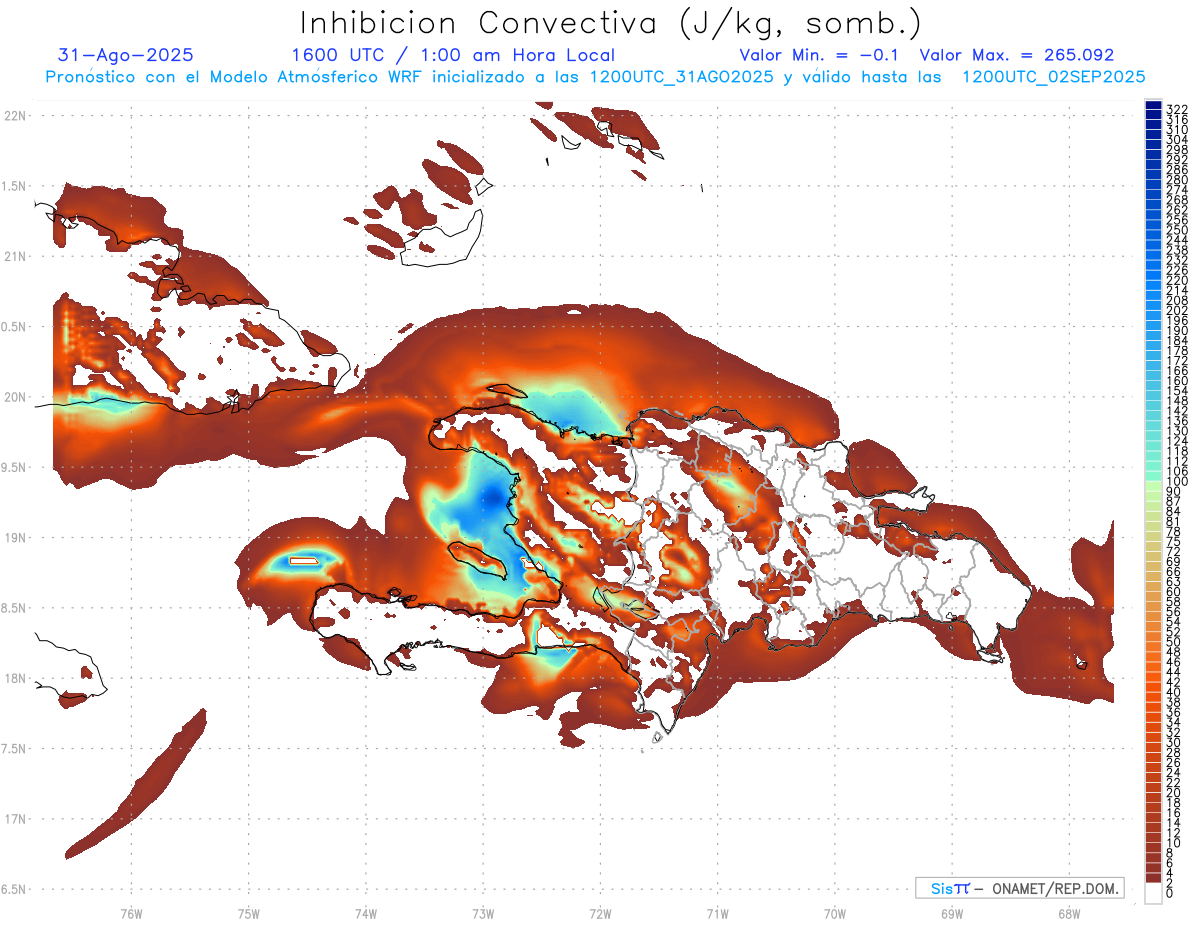Click the color scale value '81'
This screenshot has height=927, width=1200.
pyautogui.click(x=1174, y=522)
